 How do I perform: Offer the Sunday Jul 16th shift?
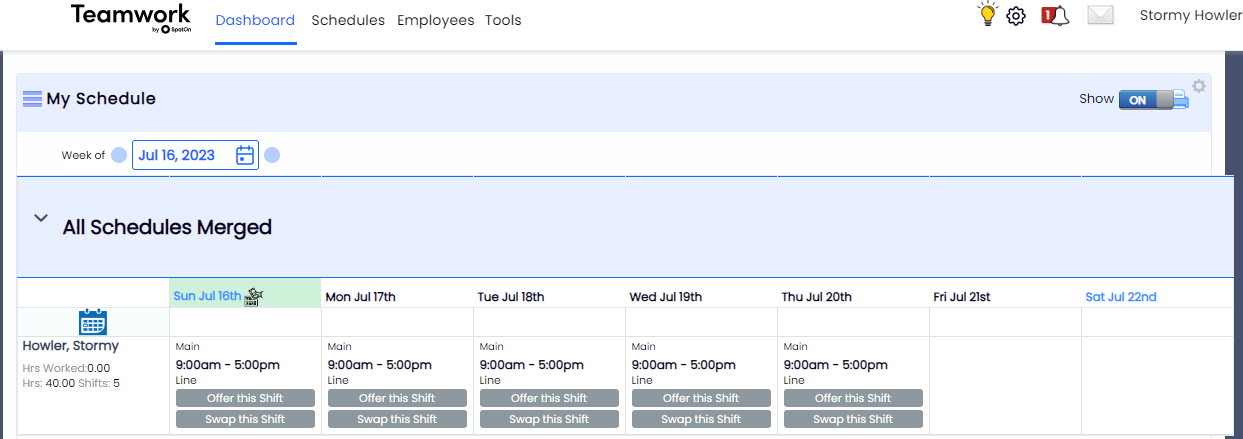(245, 398)
